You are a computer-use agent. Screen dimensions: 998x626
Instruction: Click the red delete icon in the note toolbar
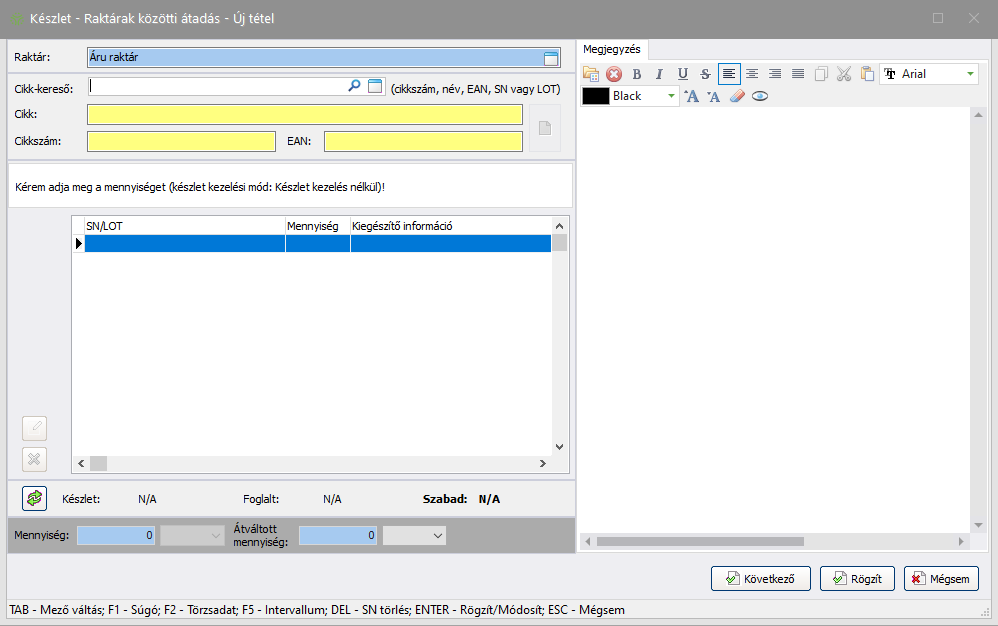614,74
